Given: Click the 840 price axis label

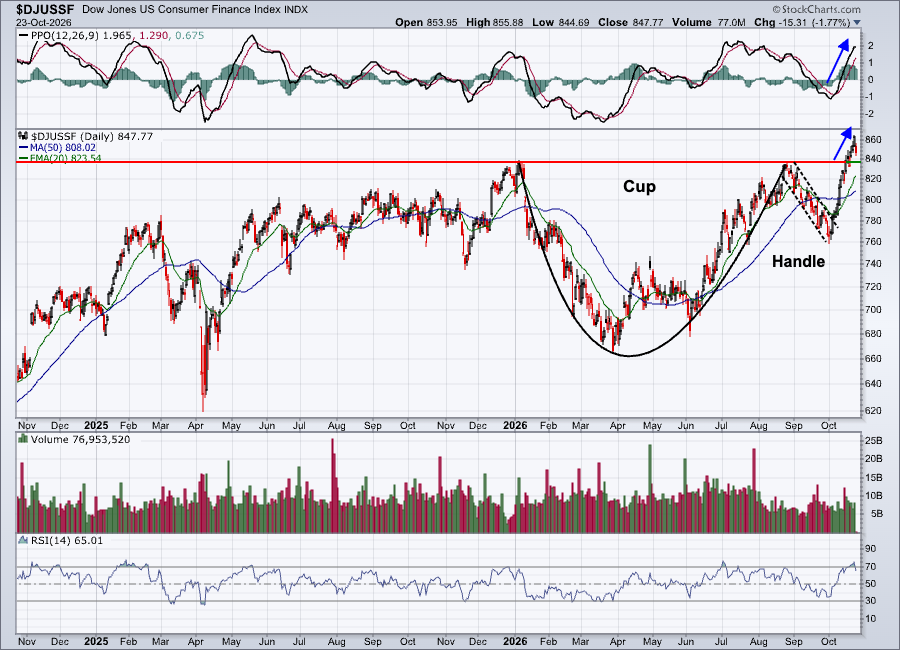Looking at the screenshot, I should [874, 158].
